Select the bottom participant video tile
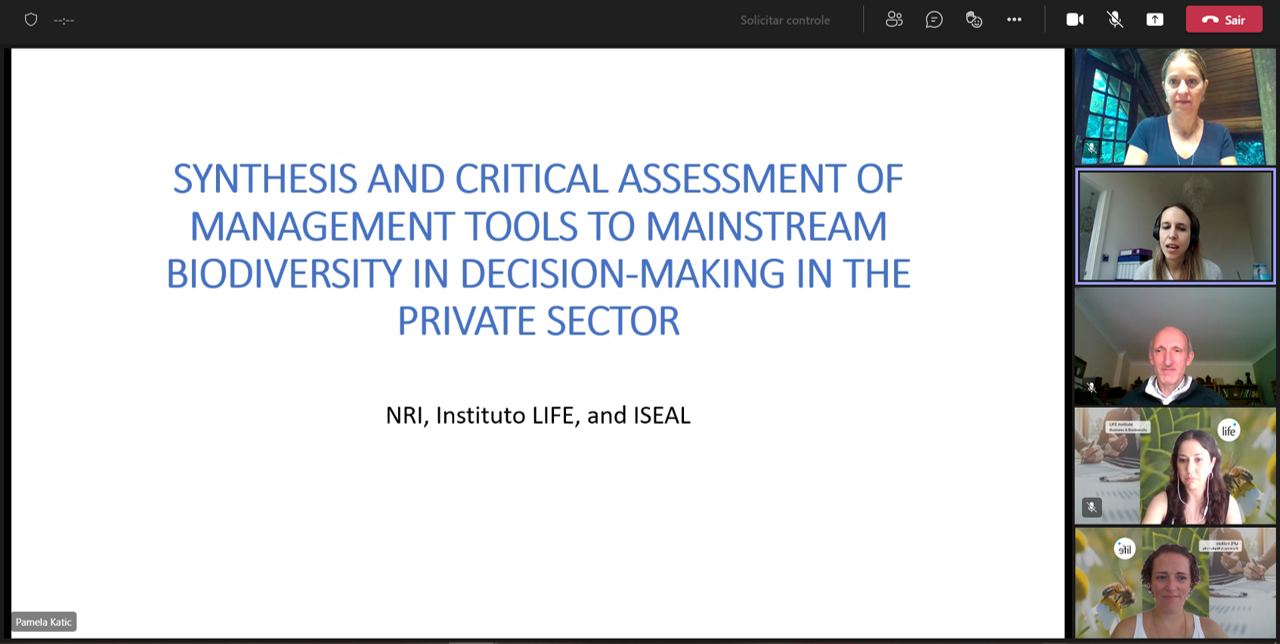 [x=1175, y=584]
